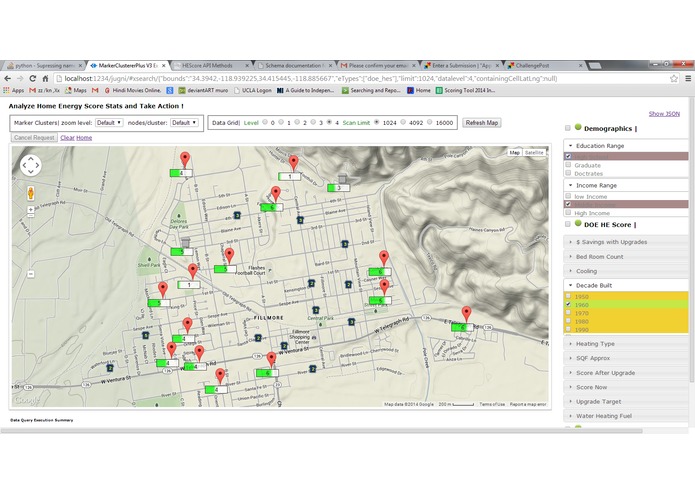695x494 pixels.
Task: Zoom in with the map plus button
Action: pos(31,209)
